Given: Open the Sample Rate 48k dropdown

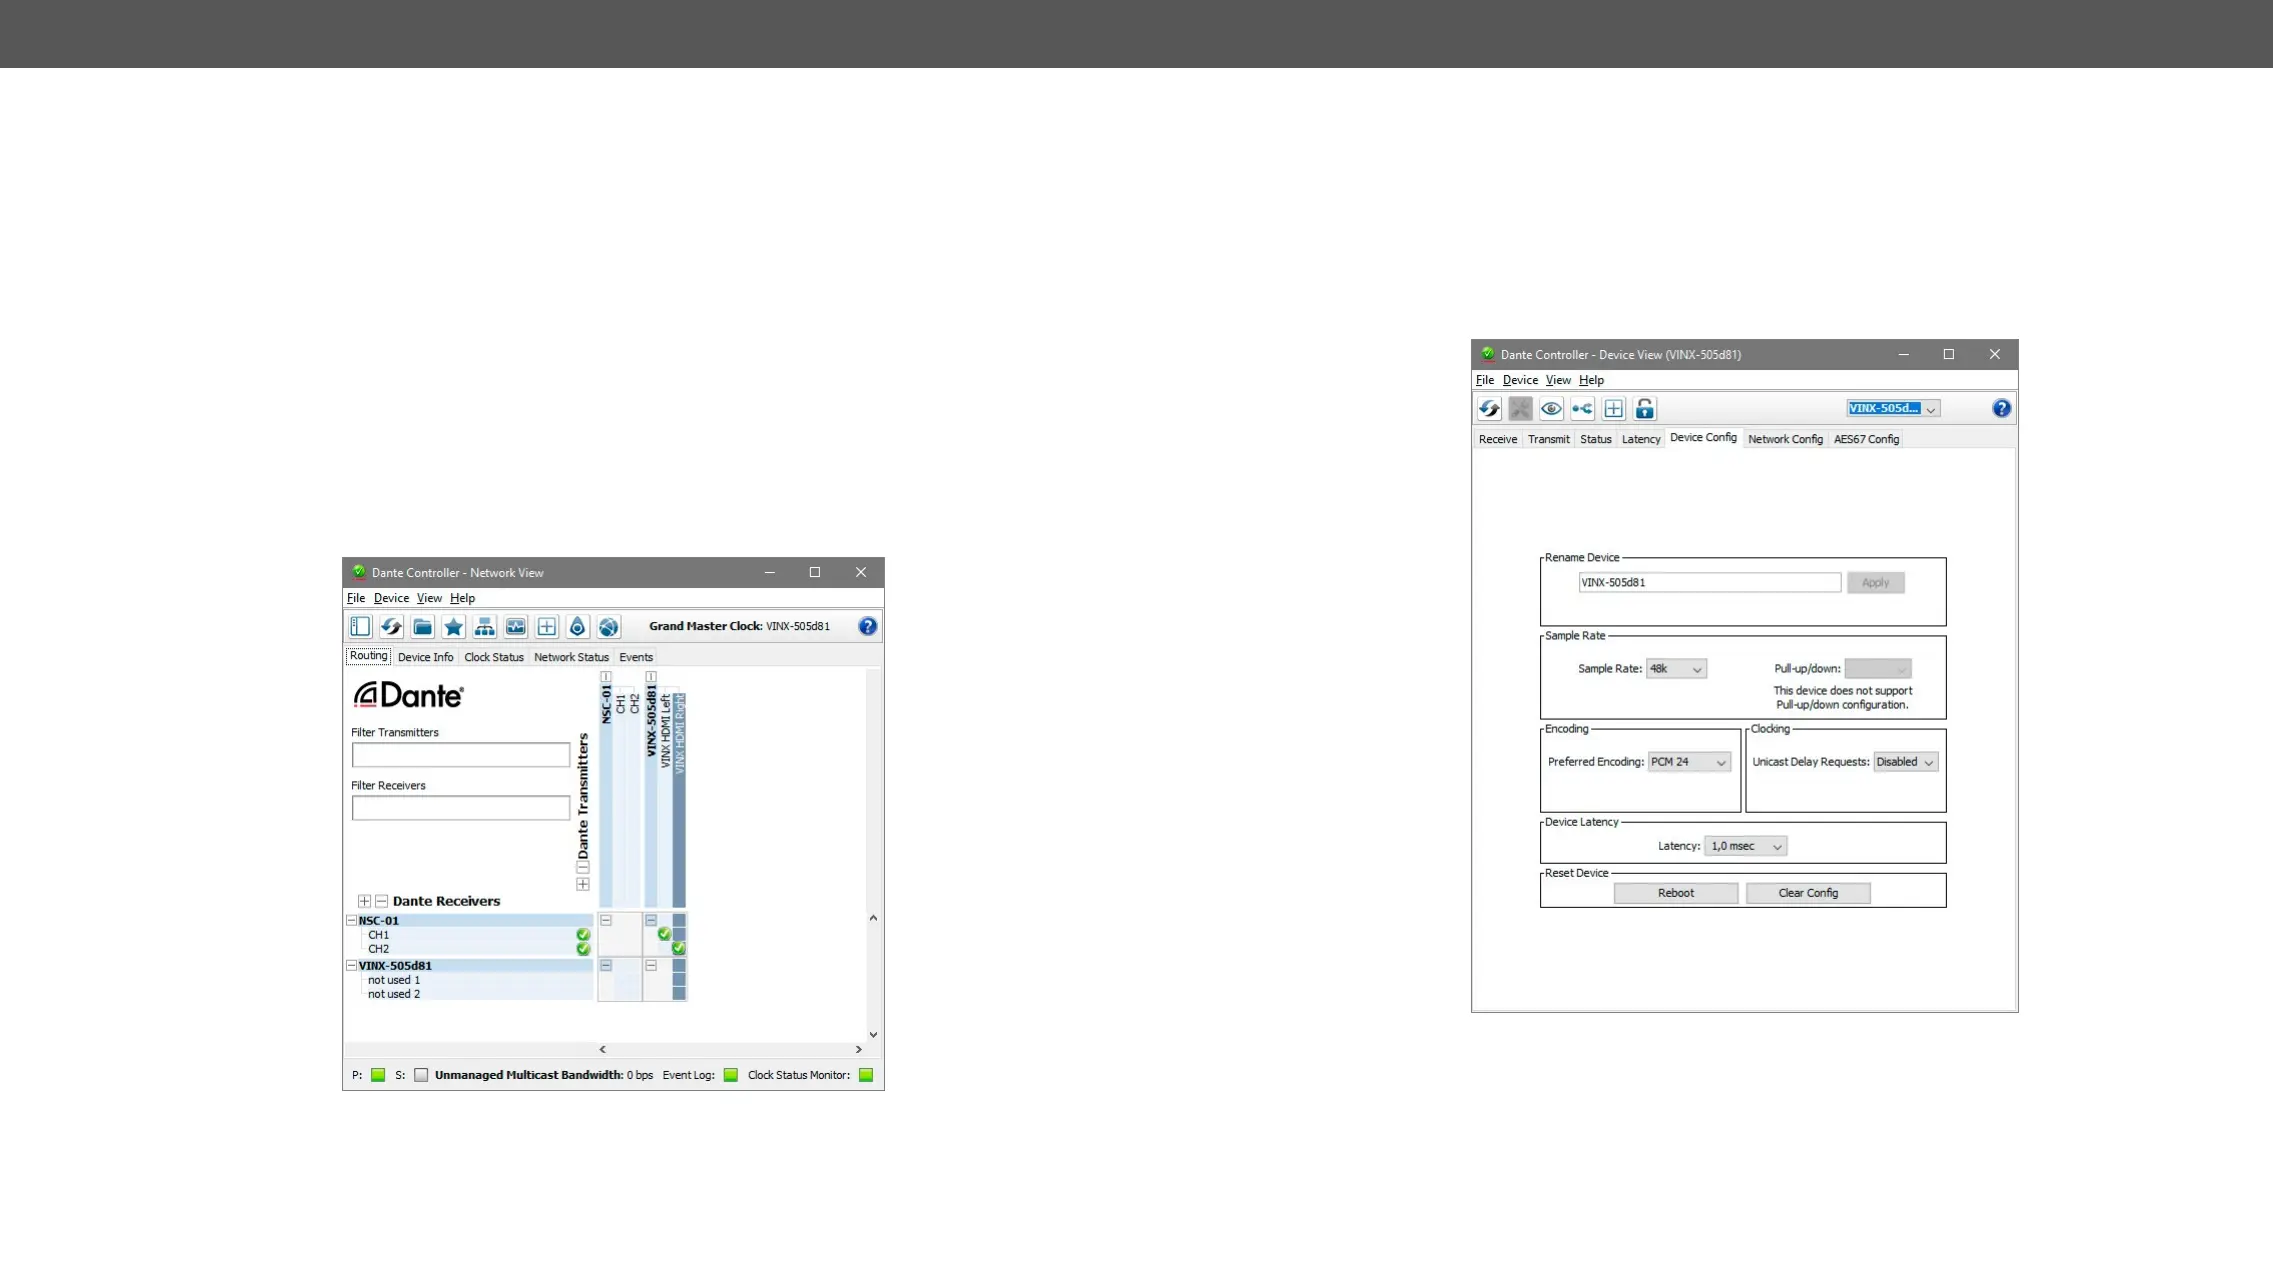Looking at the screenshot, I should (1677, 669).
